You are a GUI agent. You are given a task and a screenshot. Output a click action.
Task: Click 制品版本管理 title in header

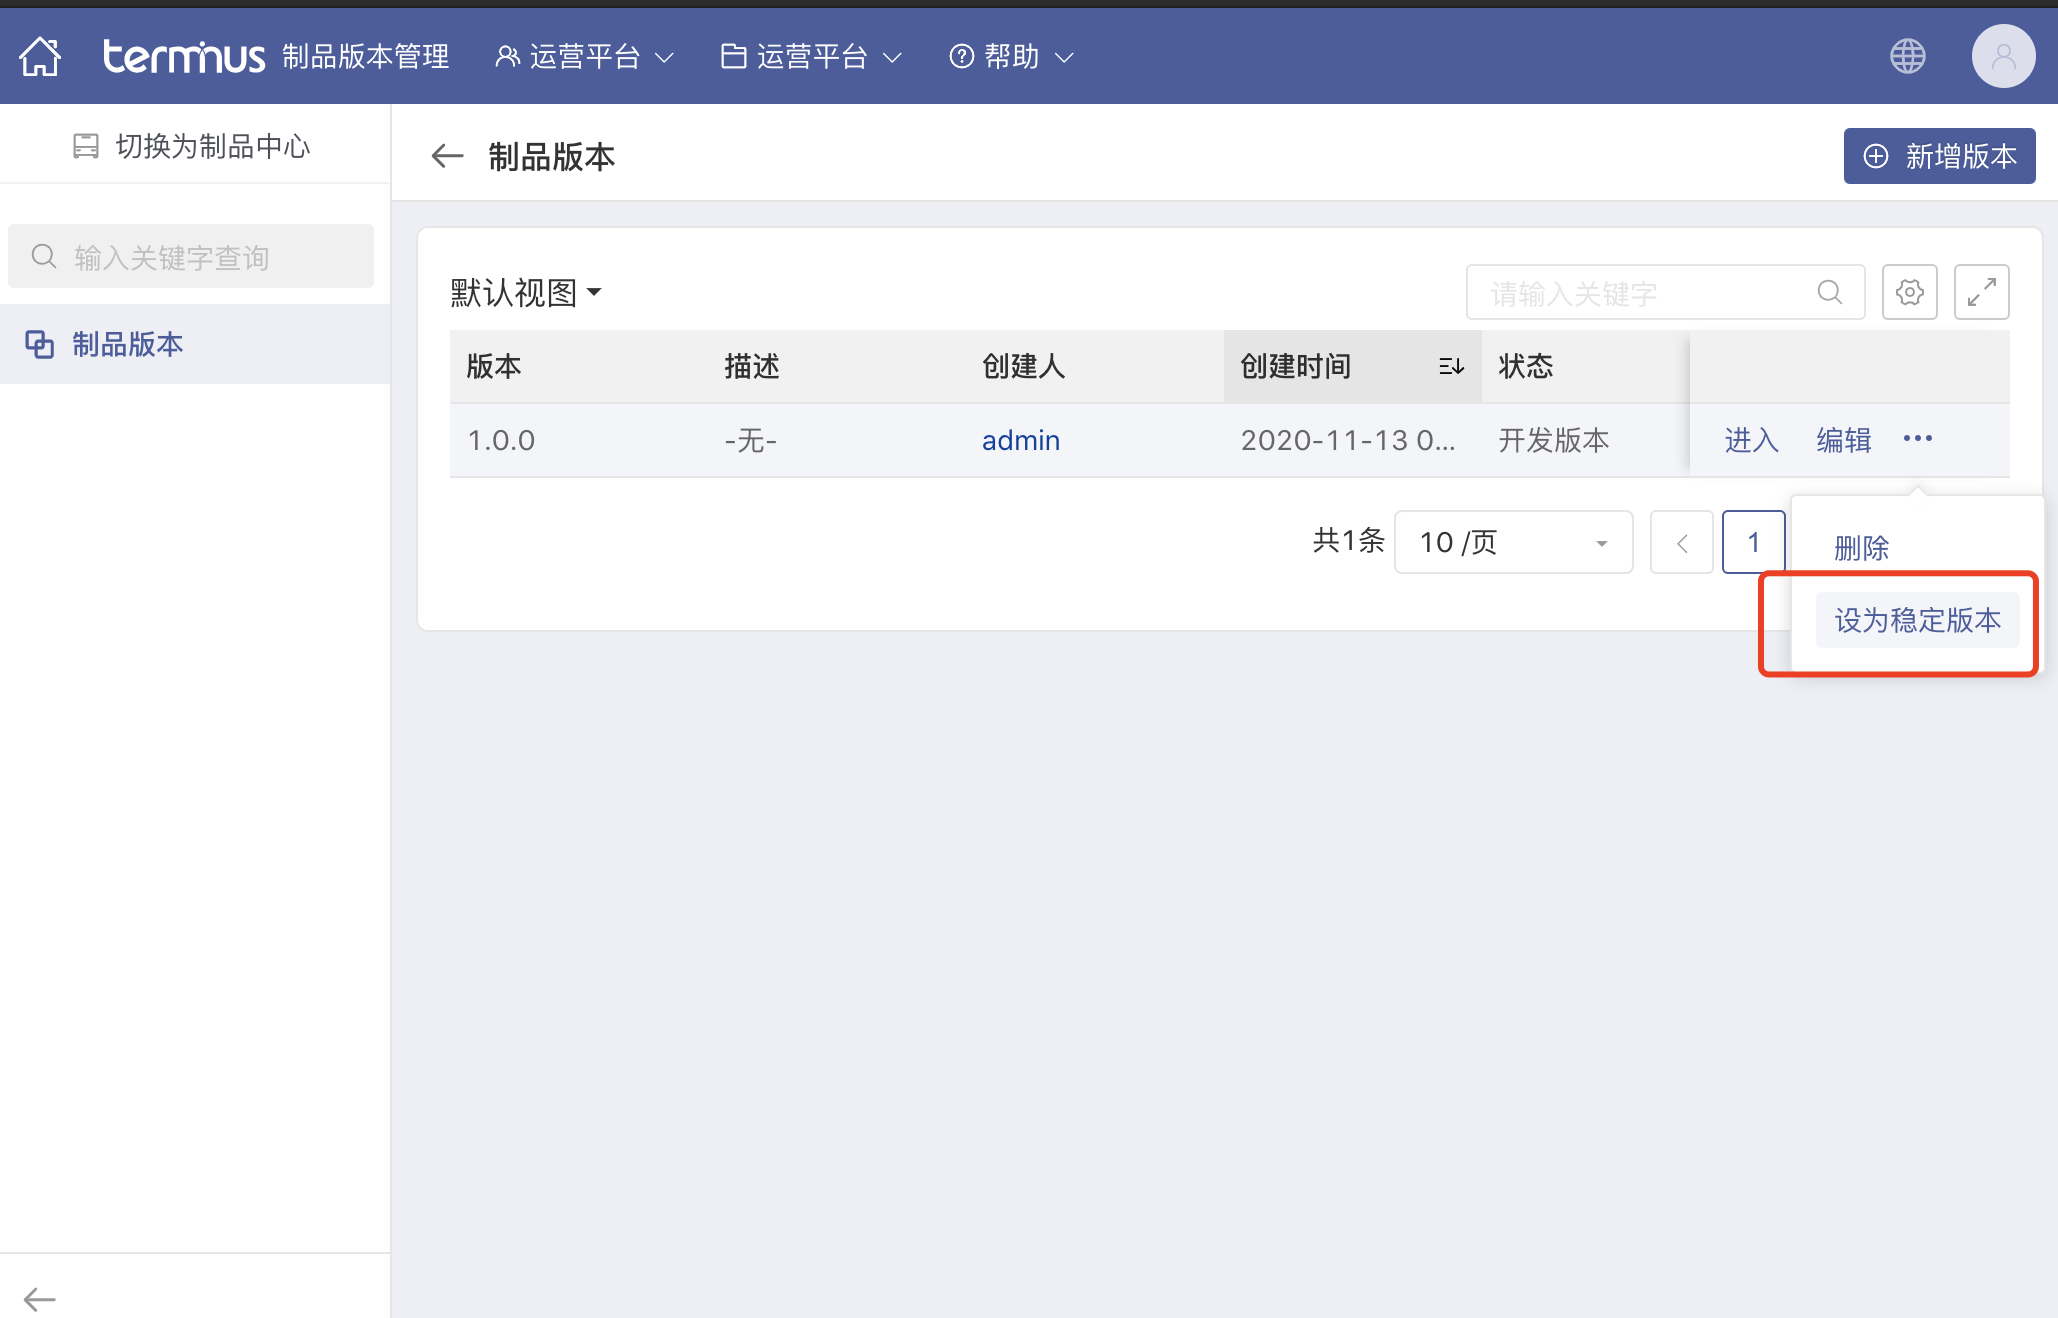366,56
